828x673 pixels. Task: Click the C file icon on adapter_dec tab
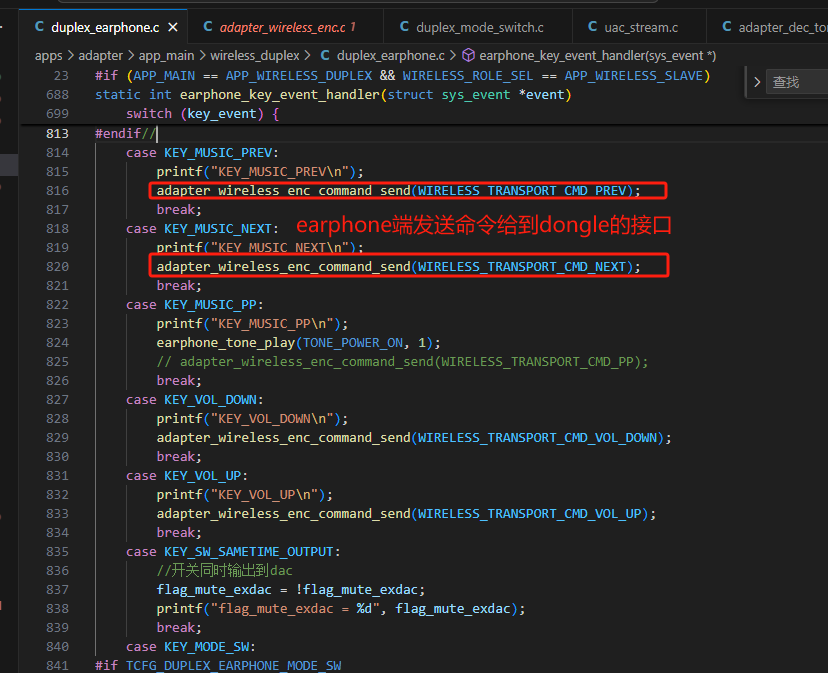727,26
